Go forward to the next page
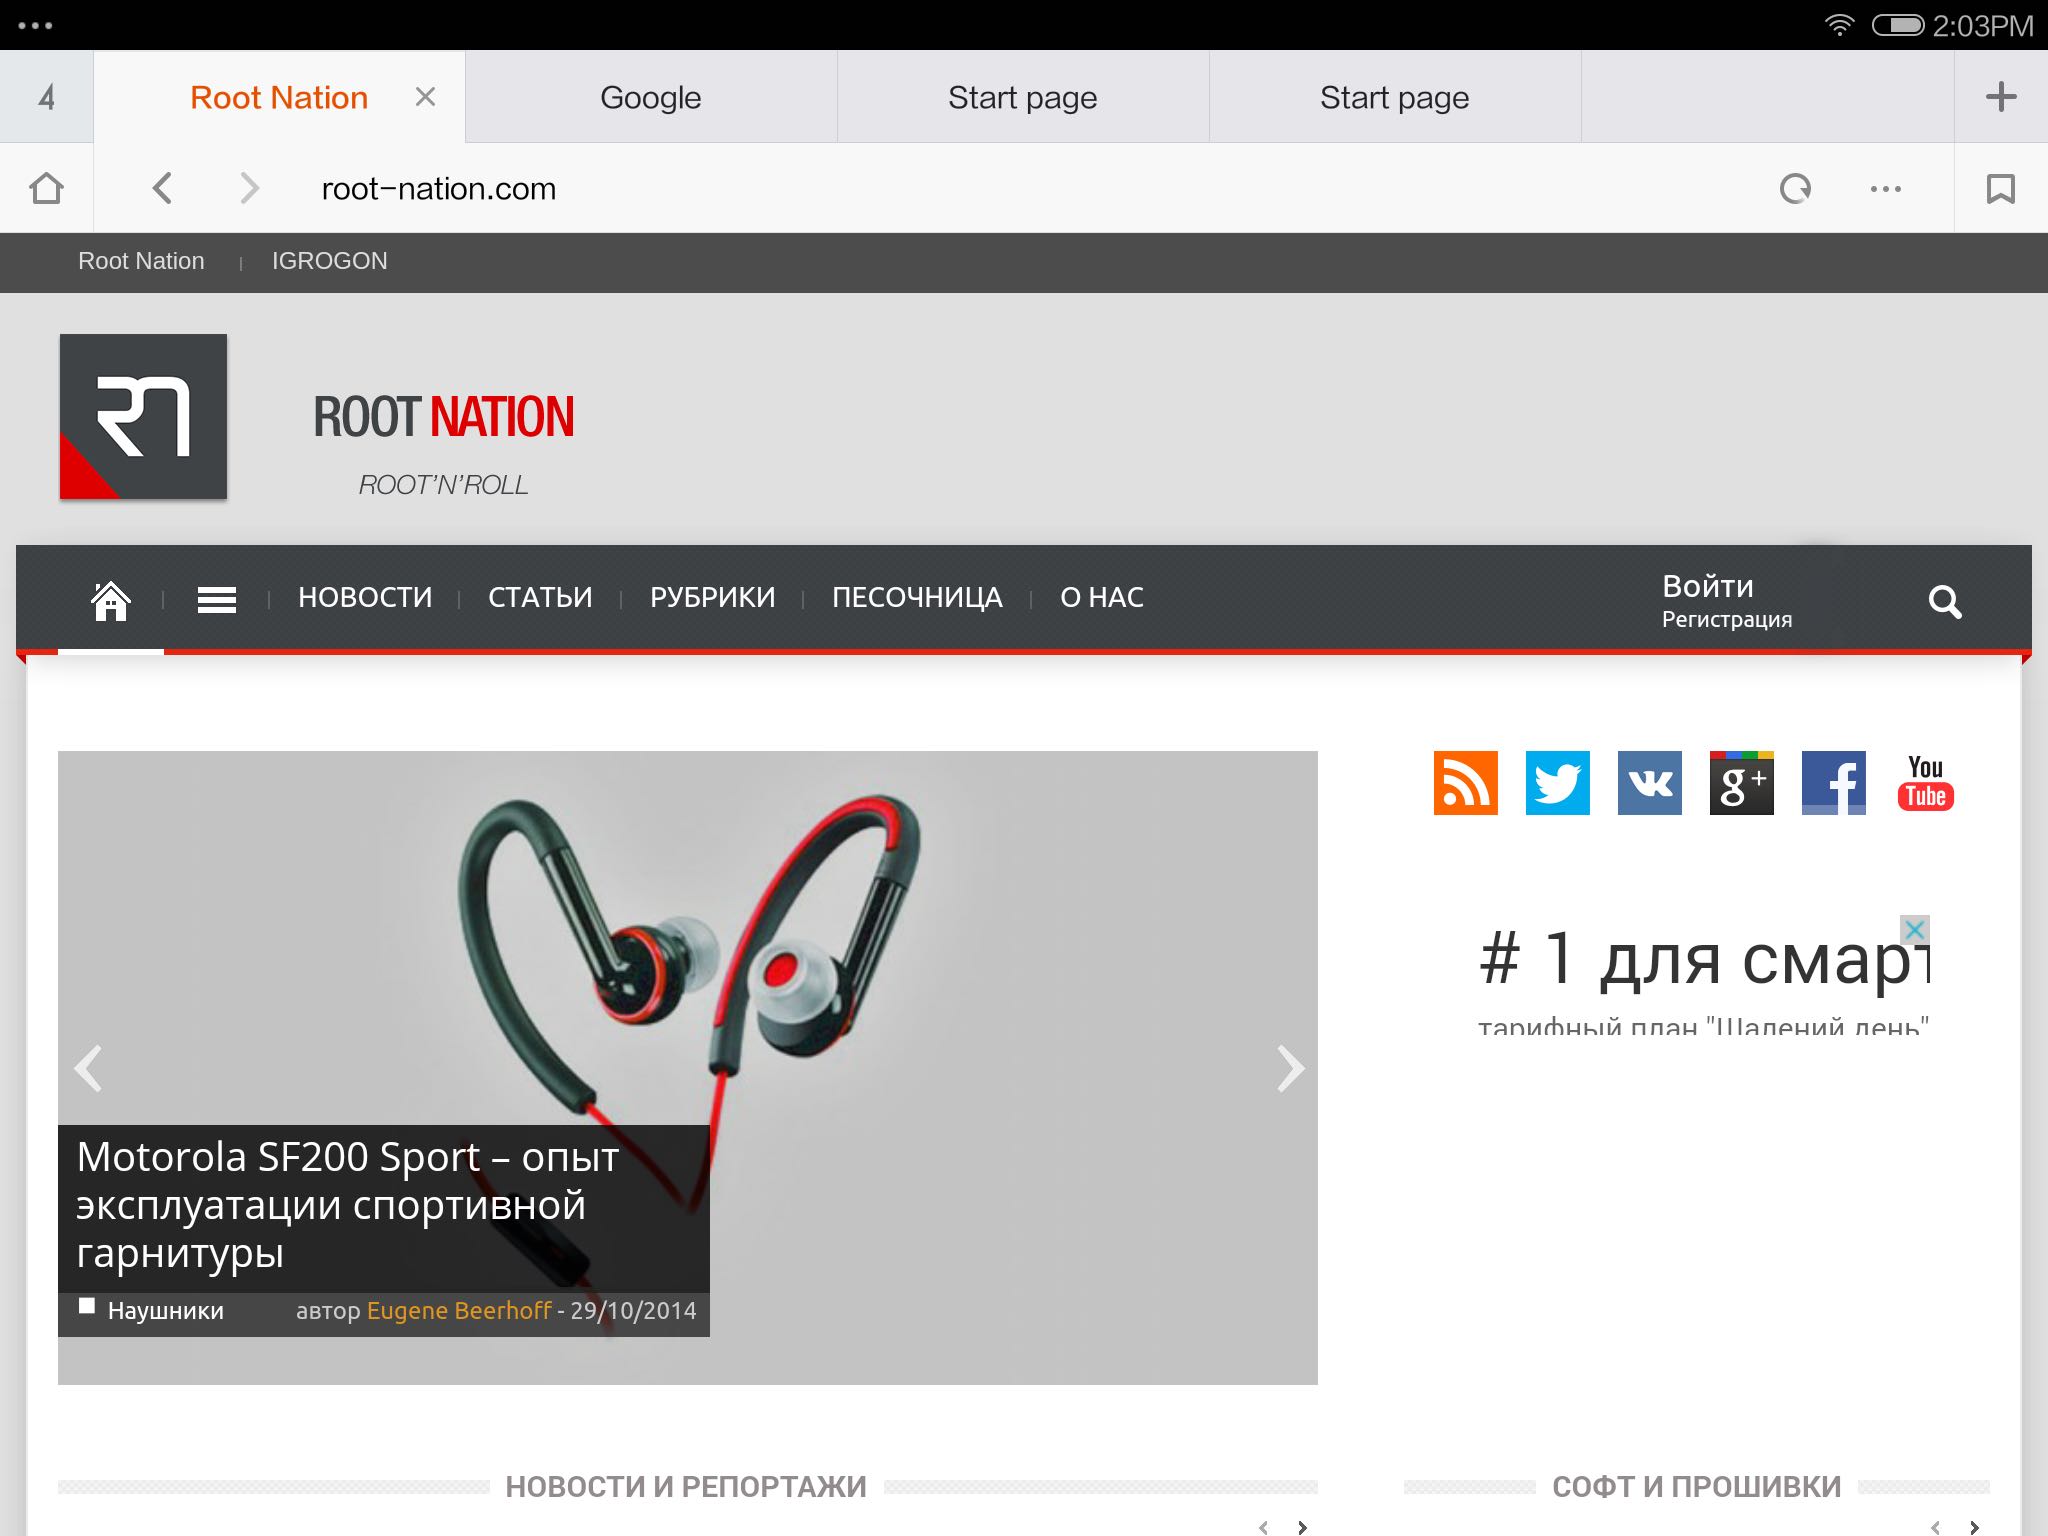The width and height of the screenshot is (2048, 1536). pyautogui.click(x=249, y=188)
